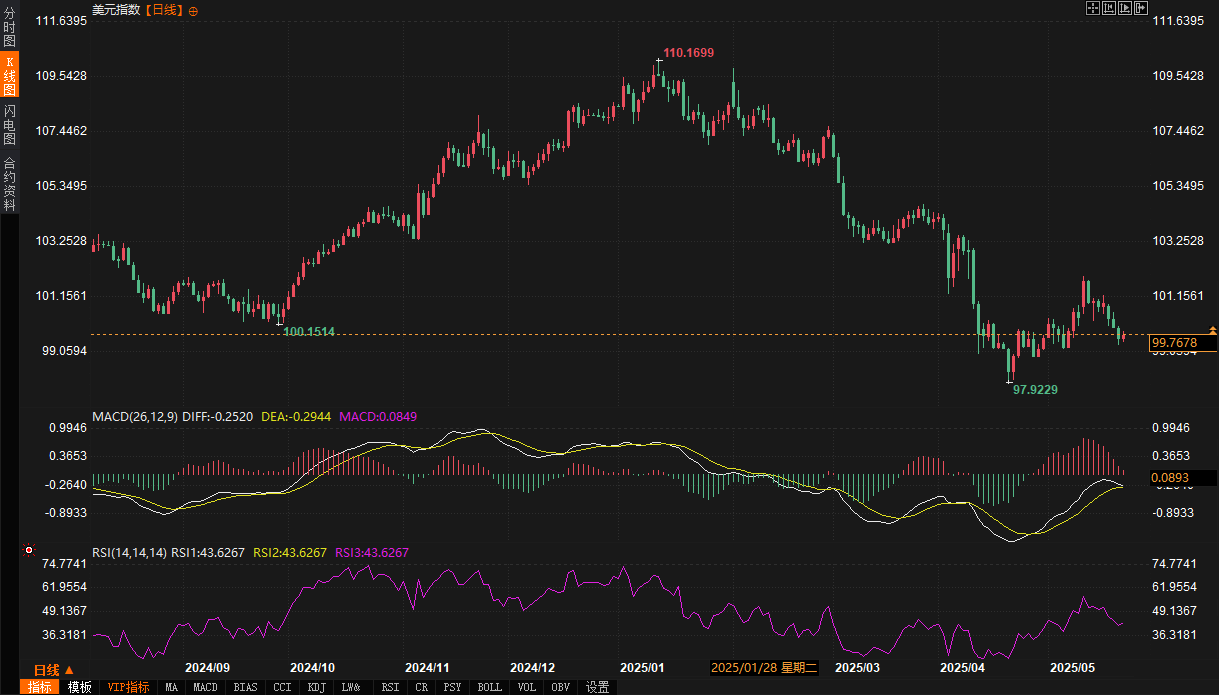Image resolution: width=1219 pixels, height=695 pixels.
Task: Click the small red icon left of RSI label
Action: pos(29,551)
